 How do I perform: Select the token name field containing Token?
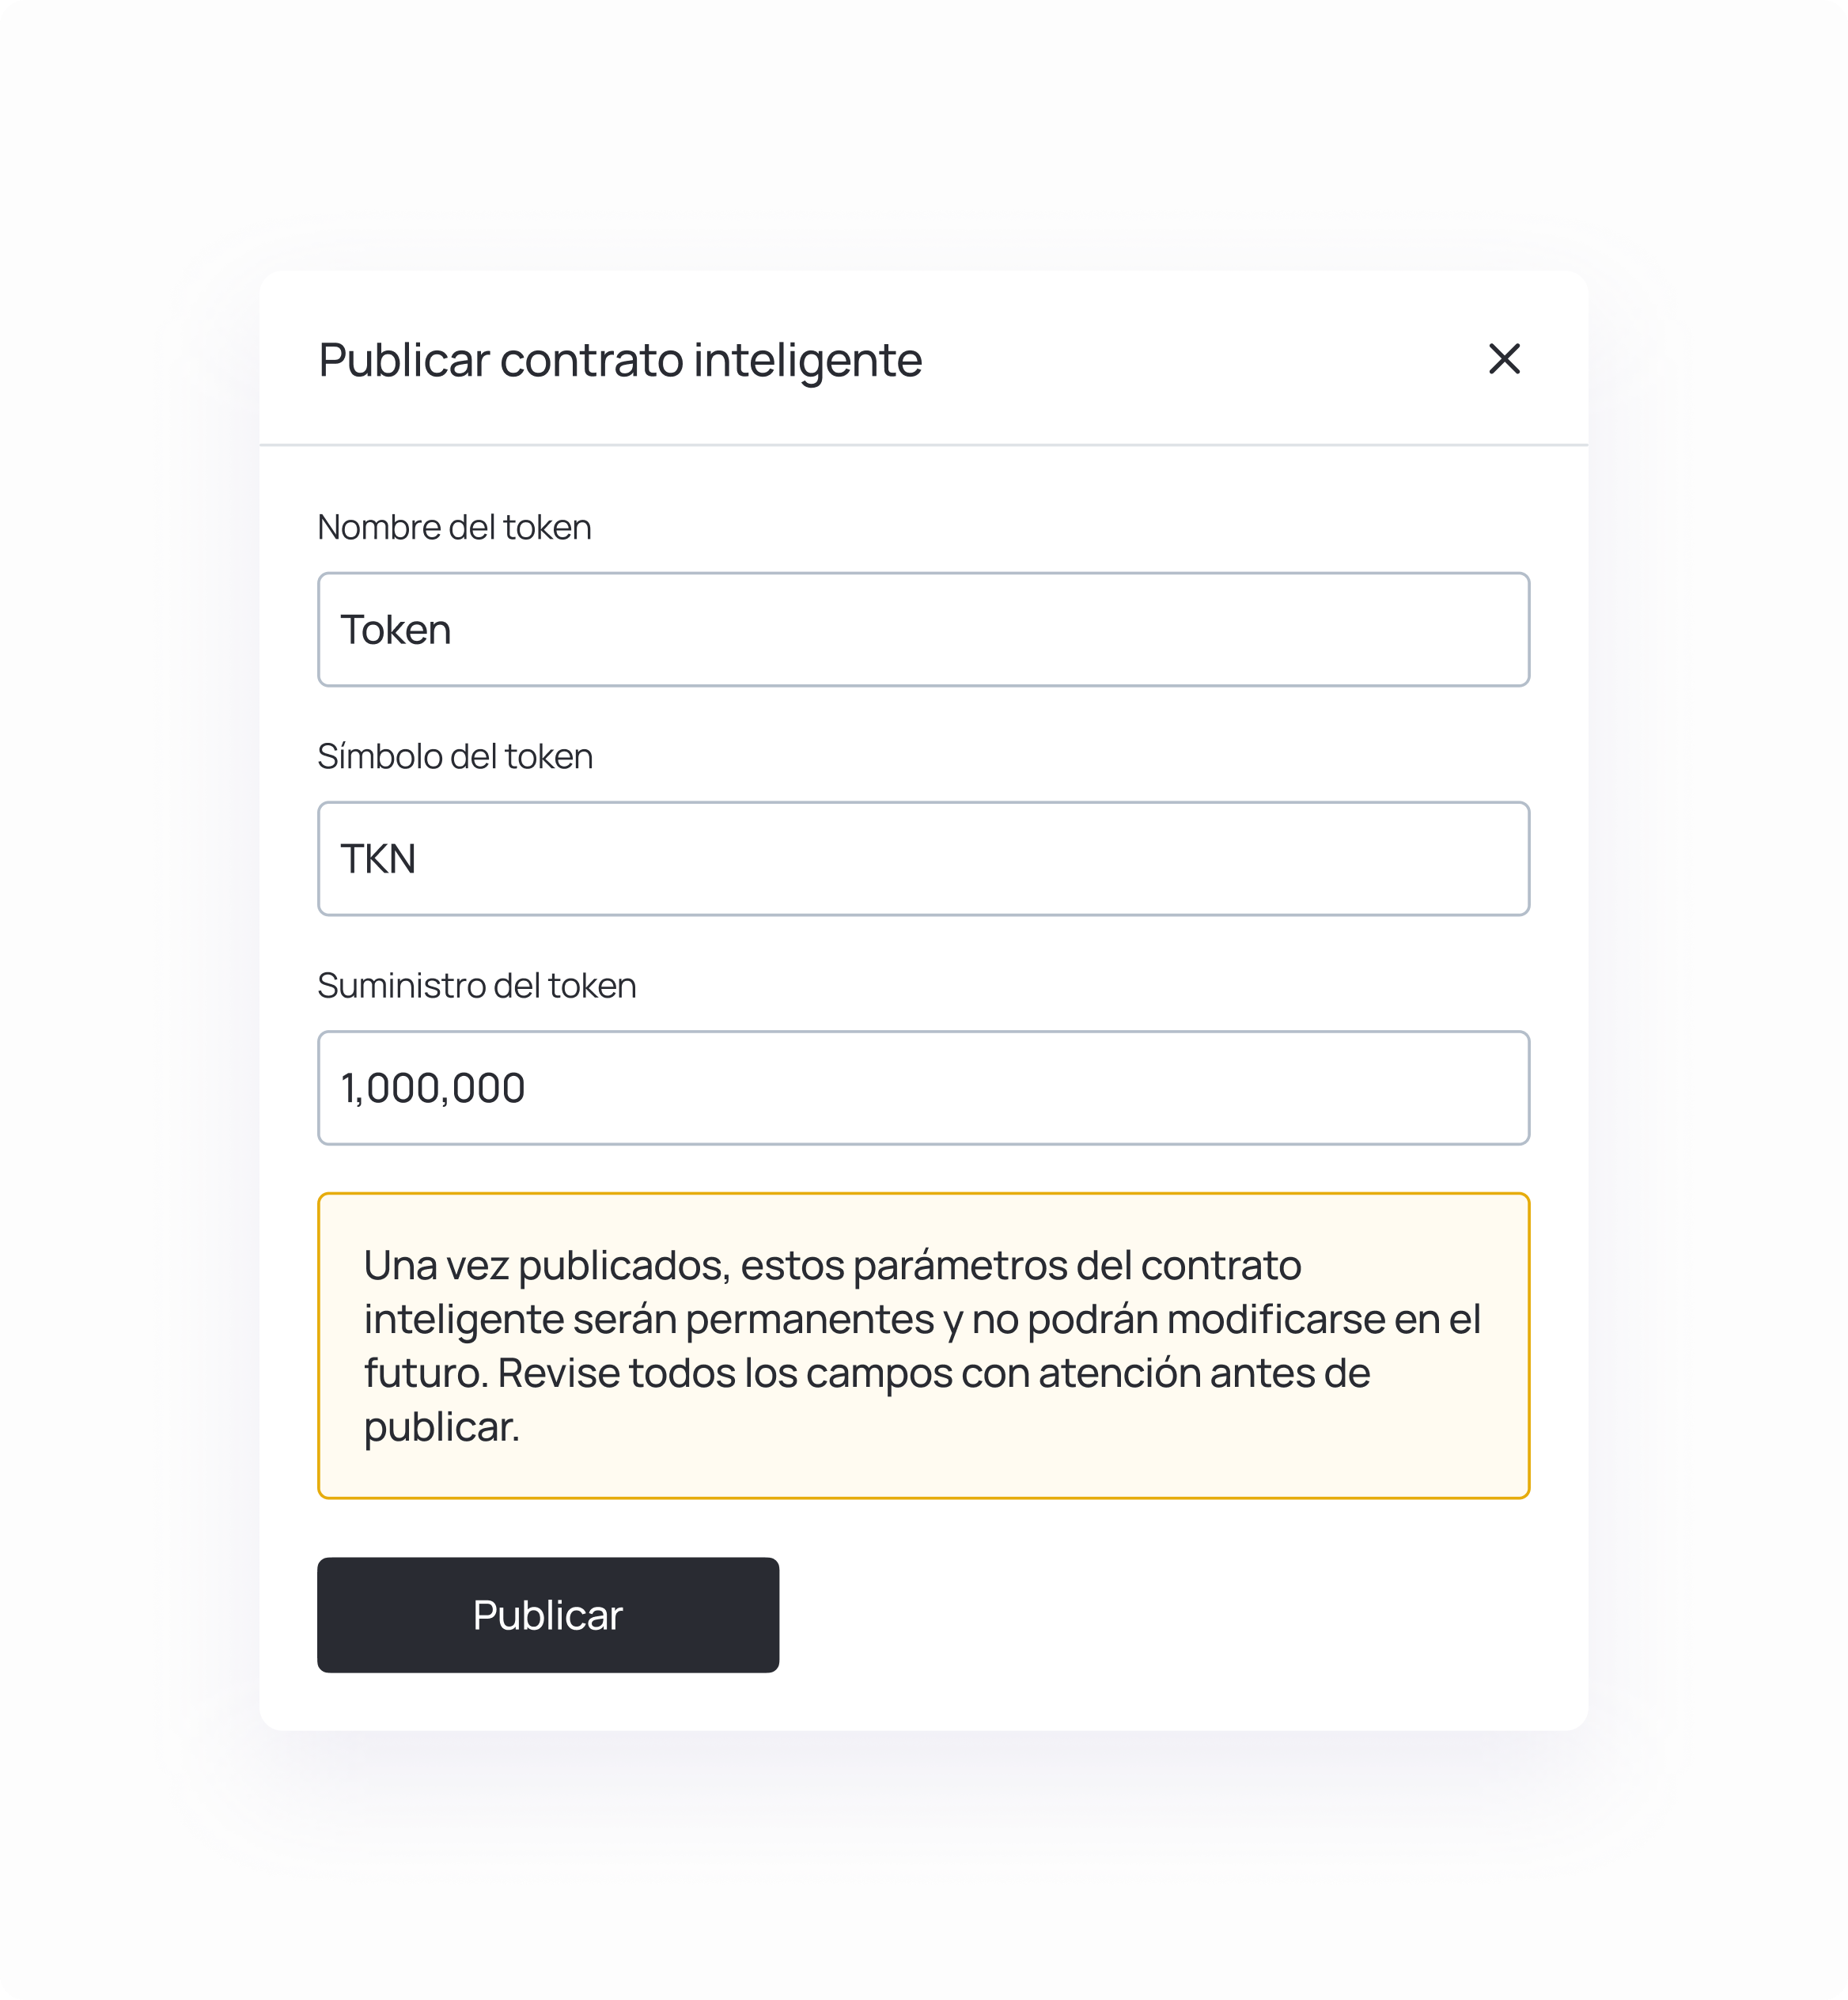click(x=922, y=628)
